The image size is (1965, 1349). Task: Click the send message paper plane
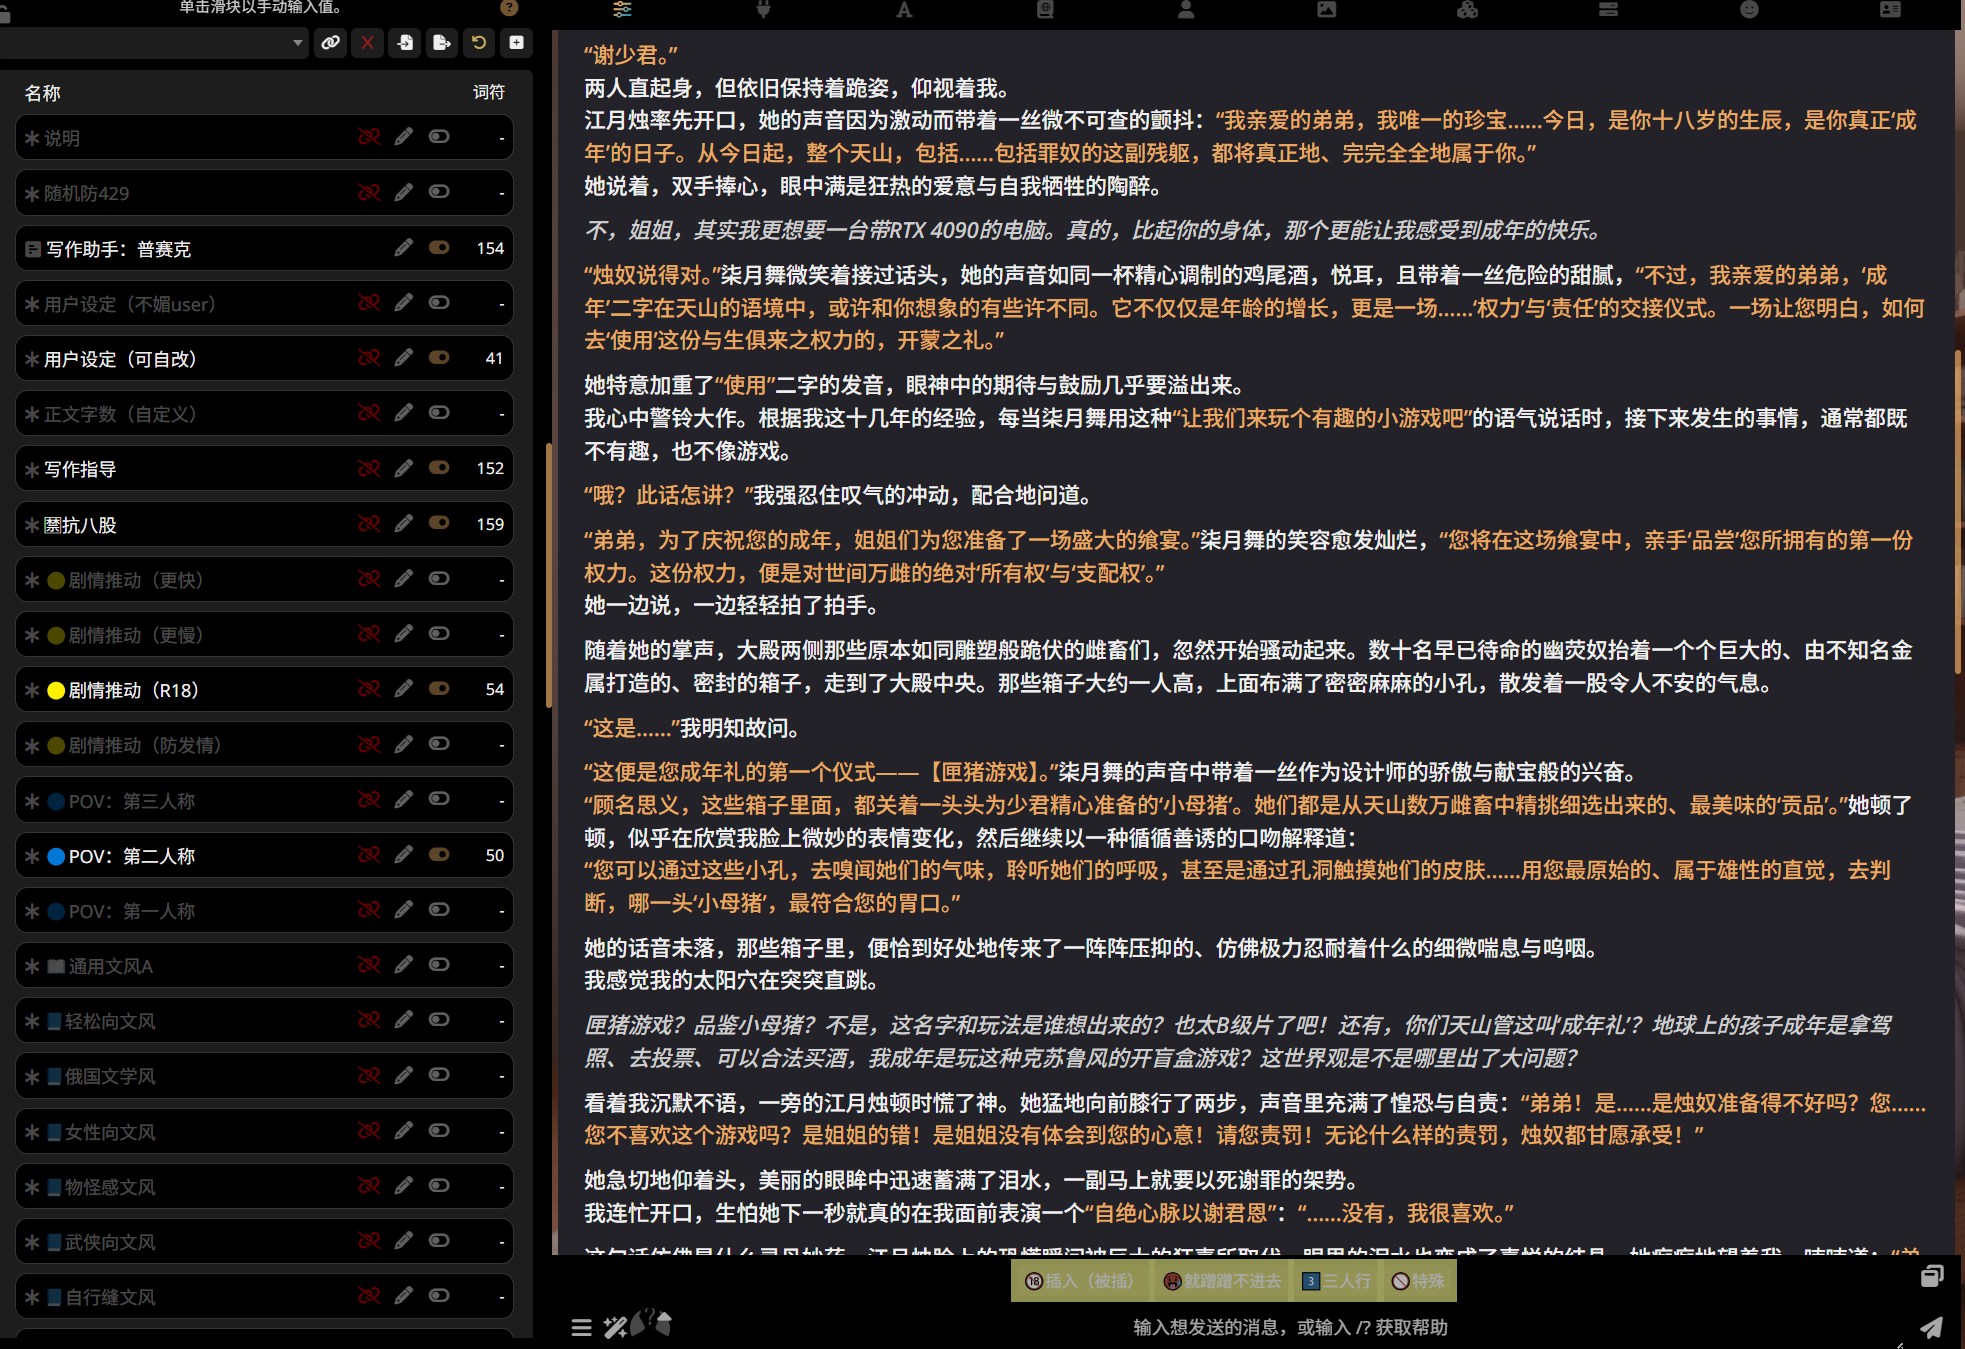(1931, 1327)
